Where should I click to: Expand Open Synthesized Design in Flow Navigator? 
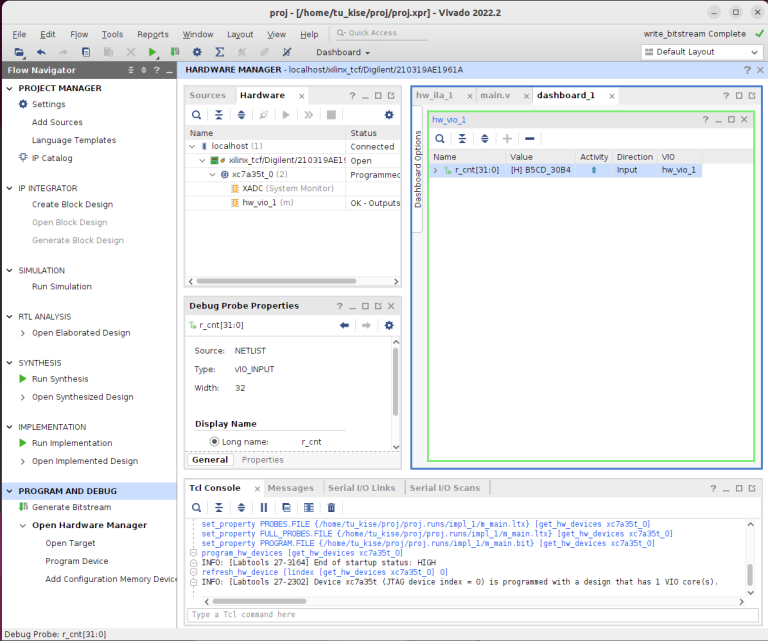click(23, 397)
